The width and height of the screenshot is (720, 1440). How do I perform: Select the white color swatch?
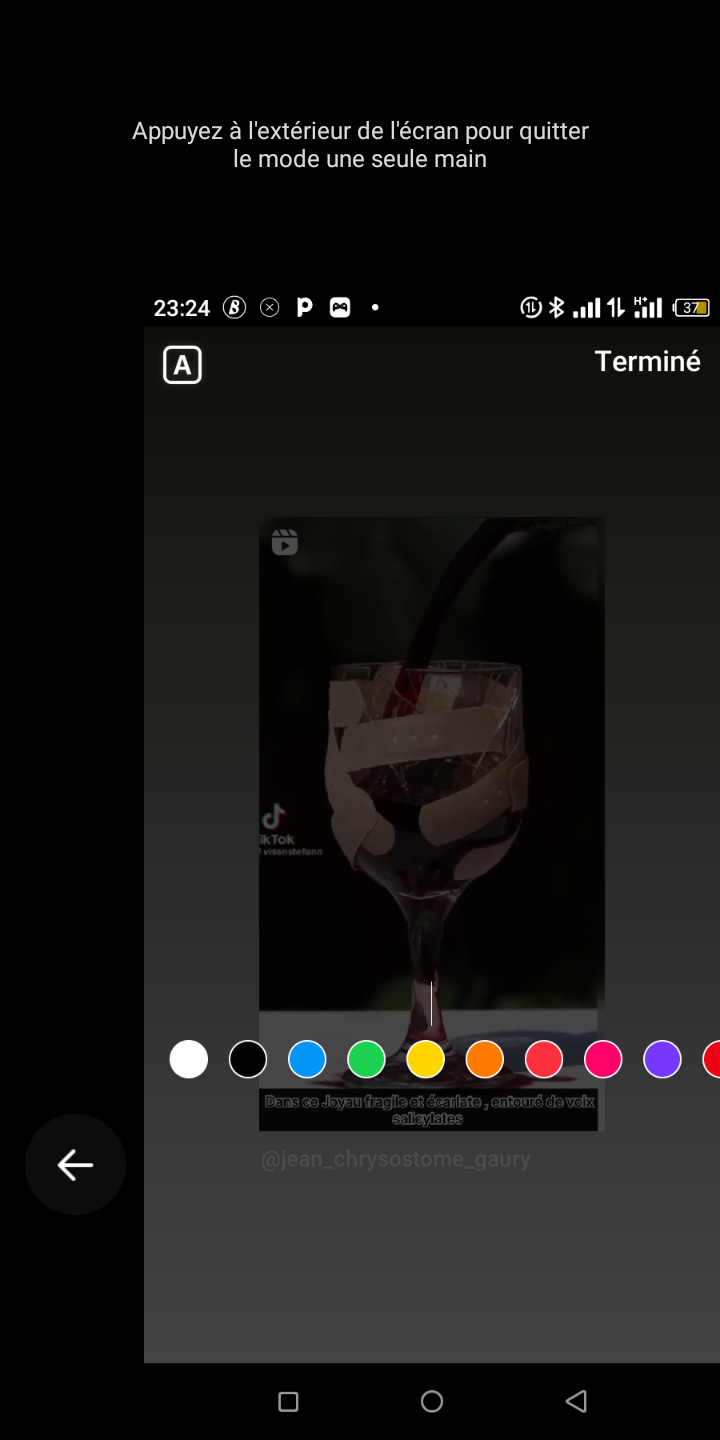189,1059
